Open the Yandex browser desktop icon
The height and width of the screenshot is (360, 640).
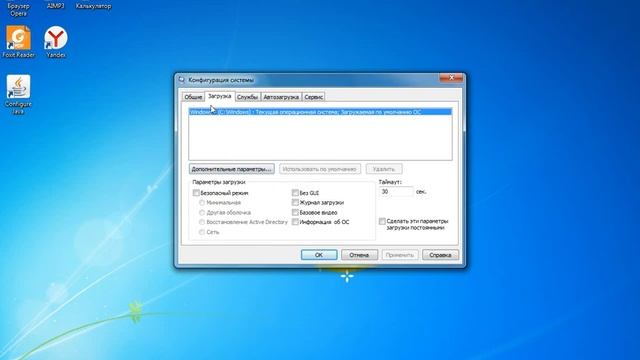[x=56, y=41]
